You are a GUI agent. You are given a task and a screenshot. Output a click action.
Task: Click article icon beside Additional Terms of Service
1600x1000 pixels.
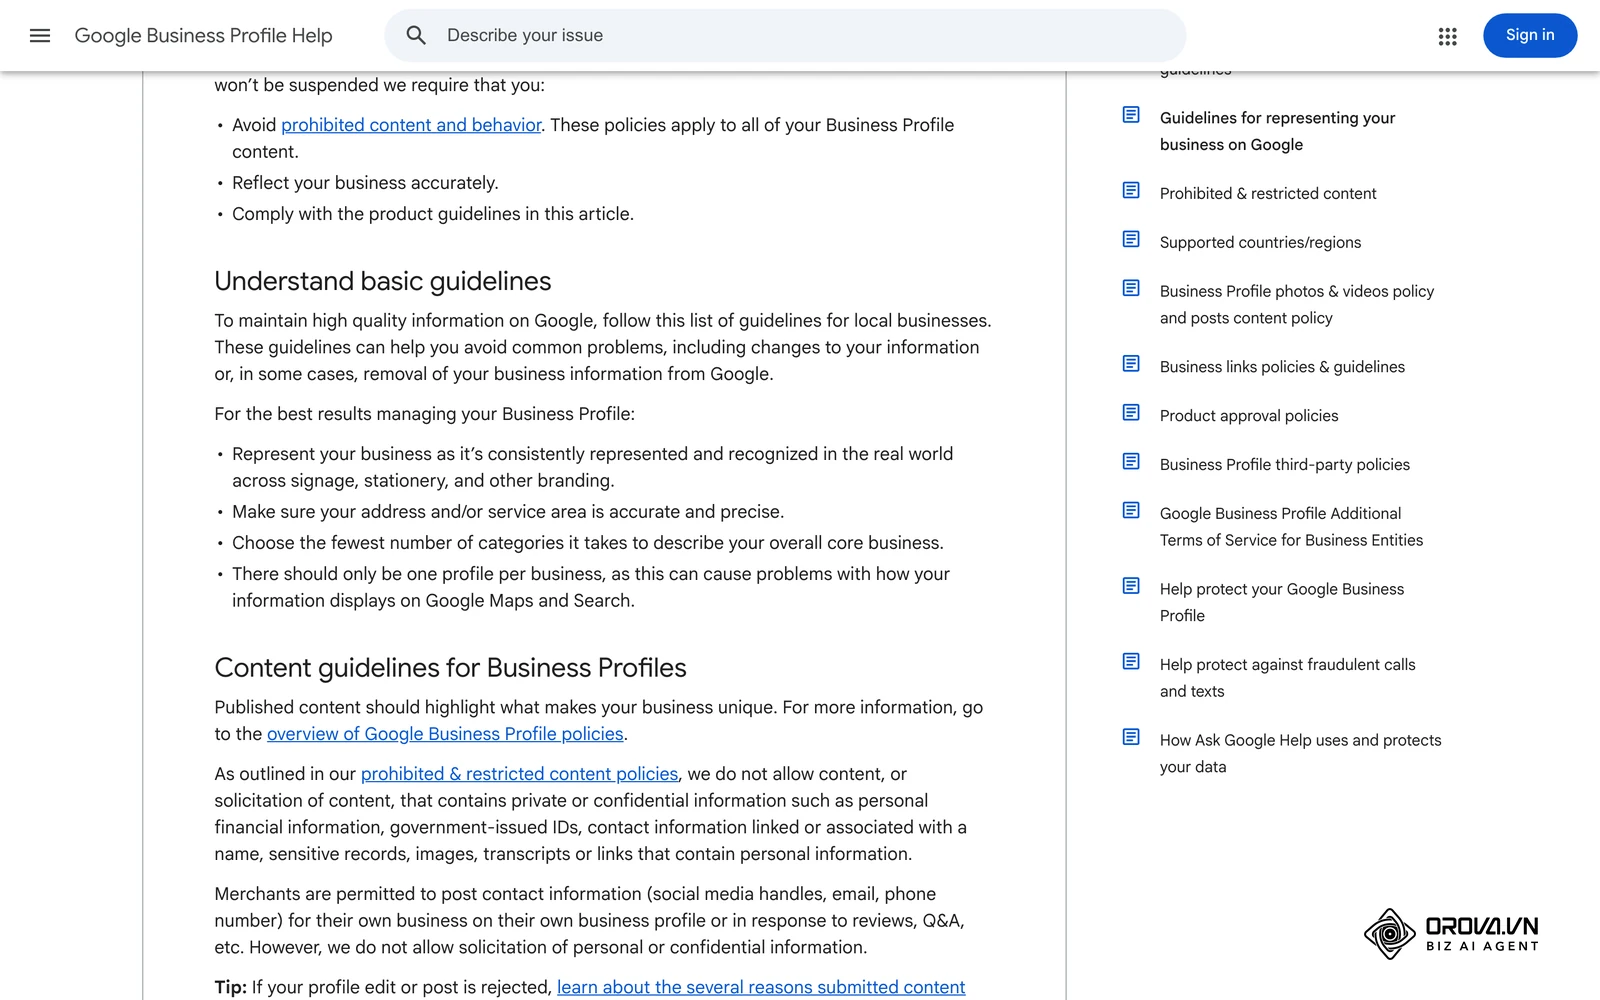tap(1131, 510)
